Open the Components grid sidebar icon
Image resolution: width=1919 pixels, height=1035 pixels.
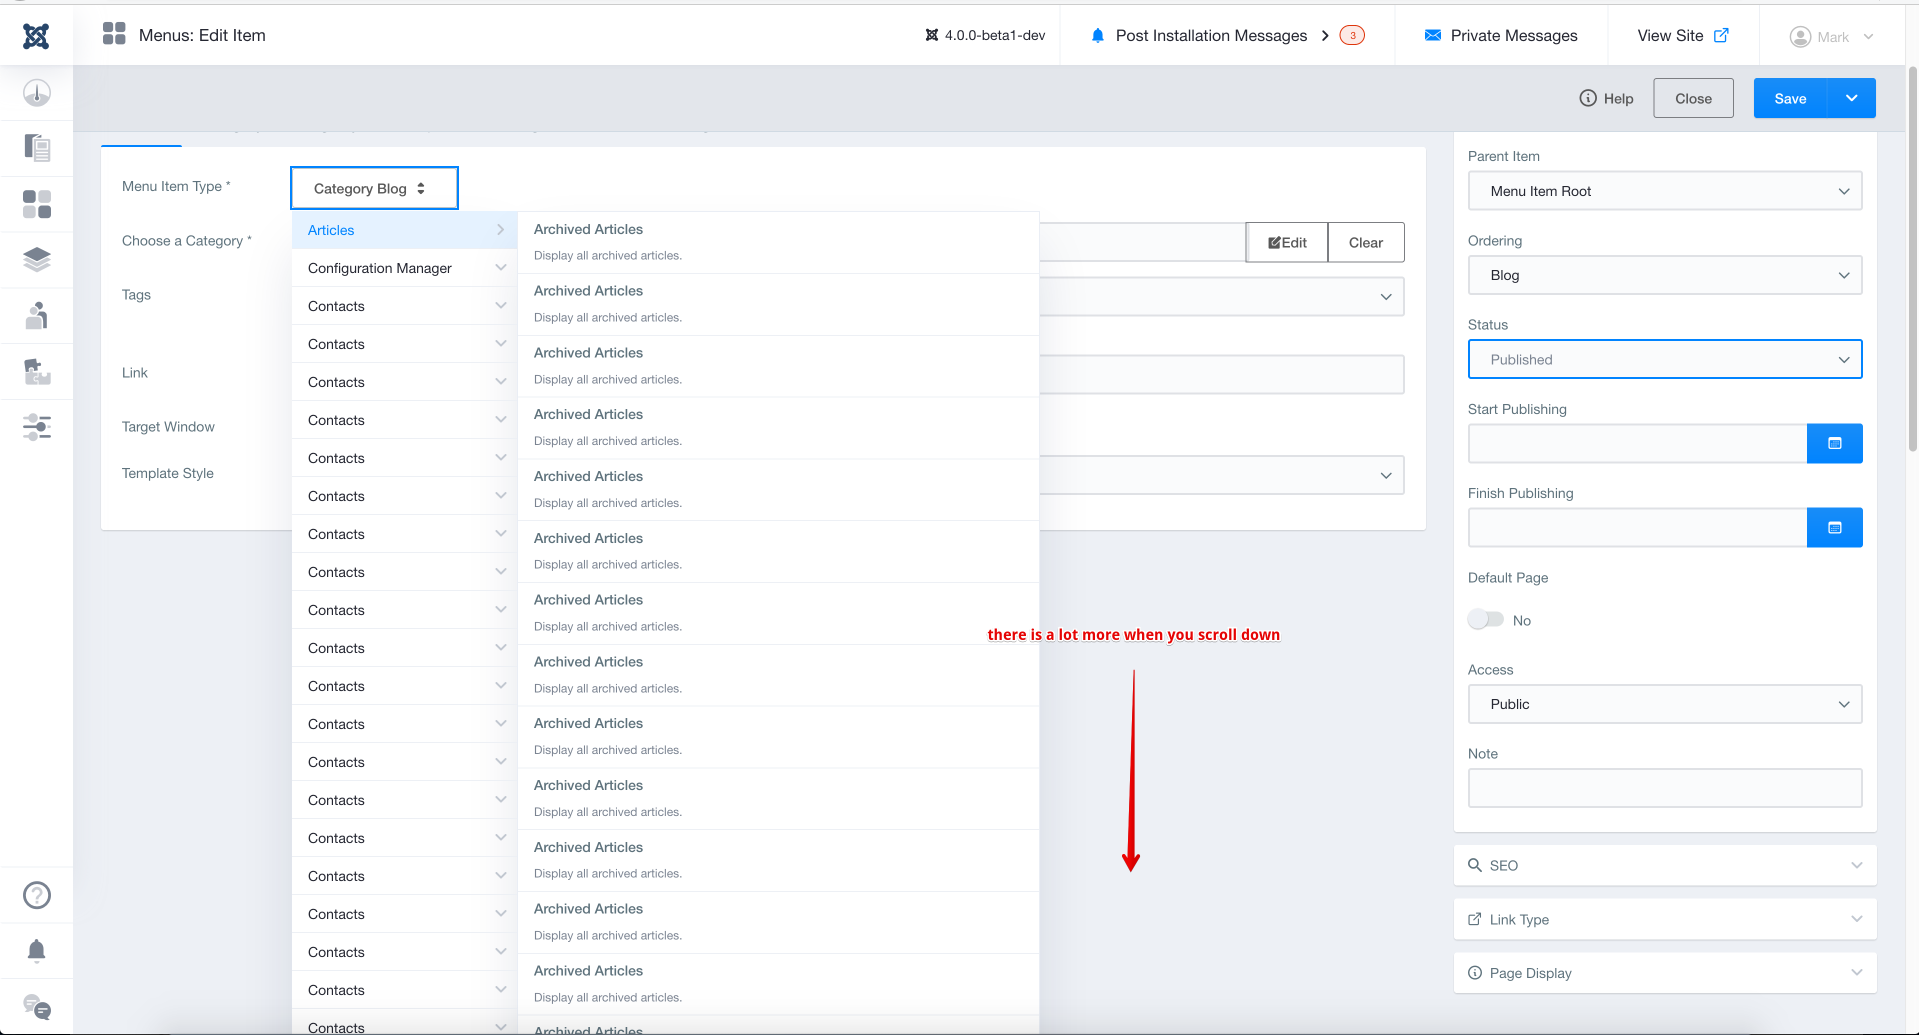click(37, 203)
